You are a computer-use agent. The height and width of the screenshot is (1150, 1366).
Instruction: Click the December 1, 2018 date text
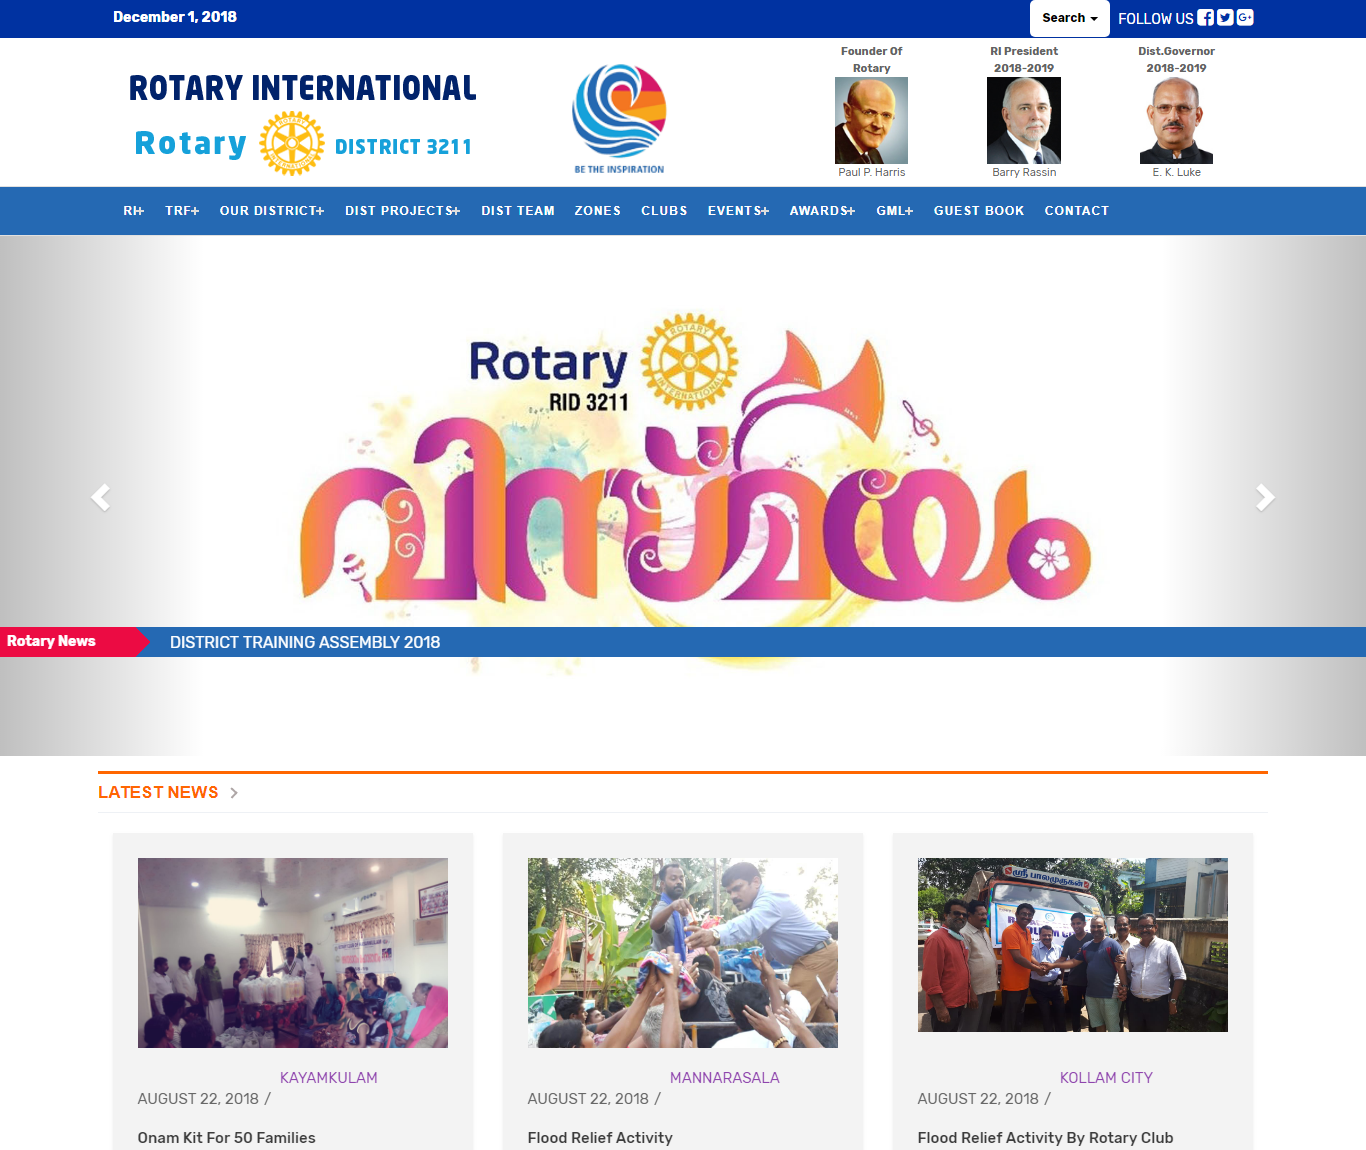click(x=175, y=17)
